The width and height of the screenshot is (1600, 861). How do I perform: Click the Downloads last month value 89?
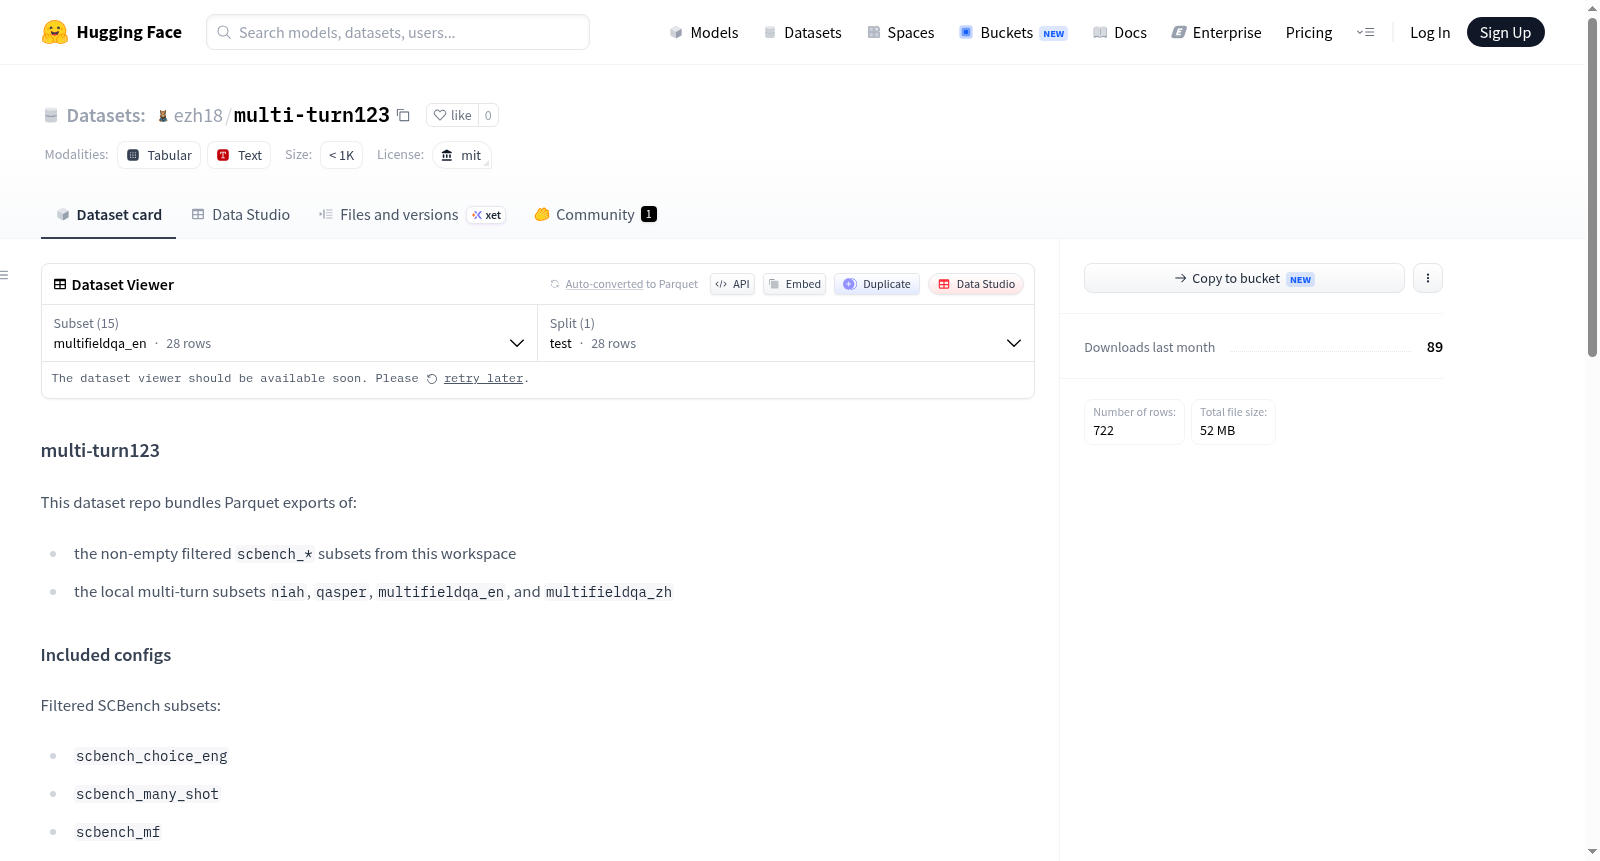click(1435, 347)
